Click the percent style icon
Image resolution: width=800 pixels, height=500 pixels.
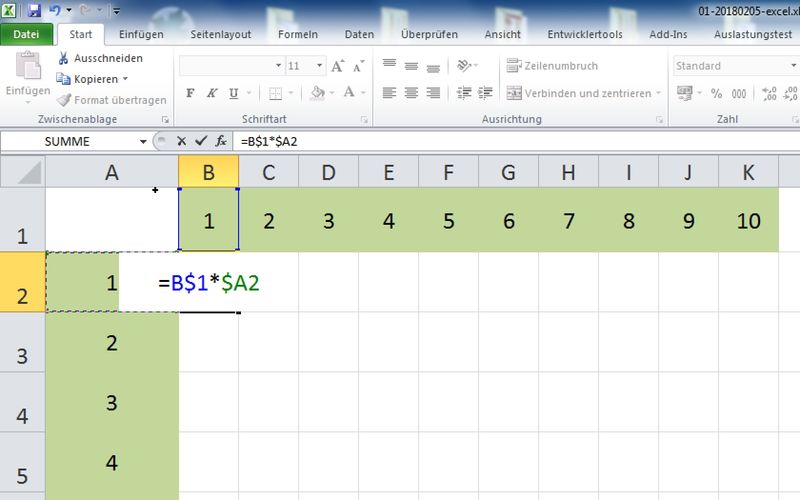pos(716,93)
